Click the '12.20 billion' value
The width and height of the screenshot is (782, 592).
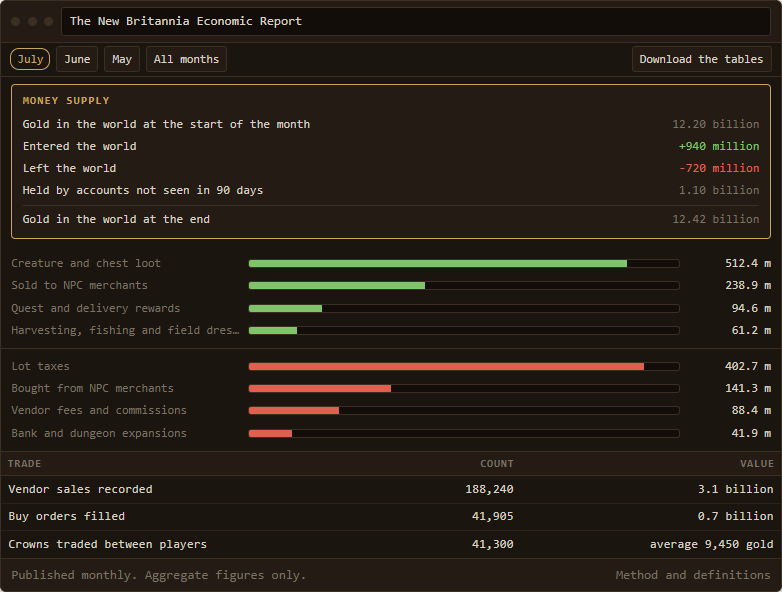[x=716, y=124]
